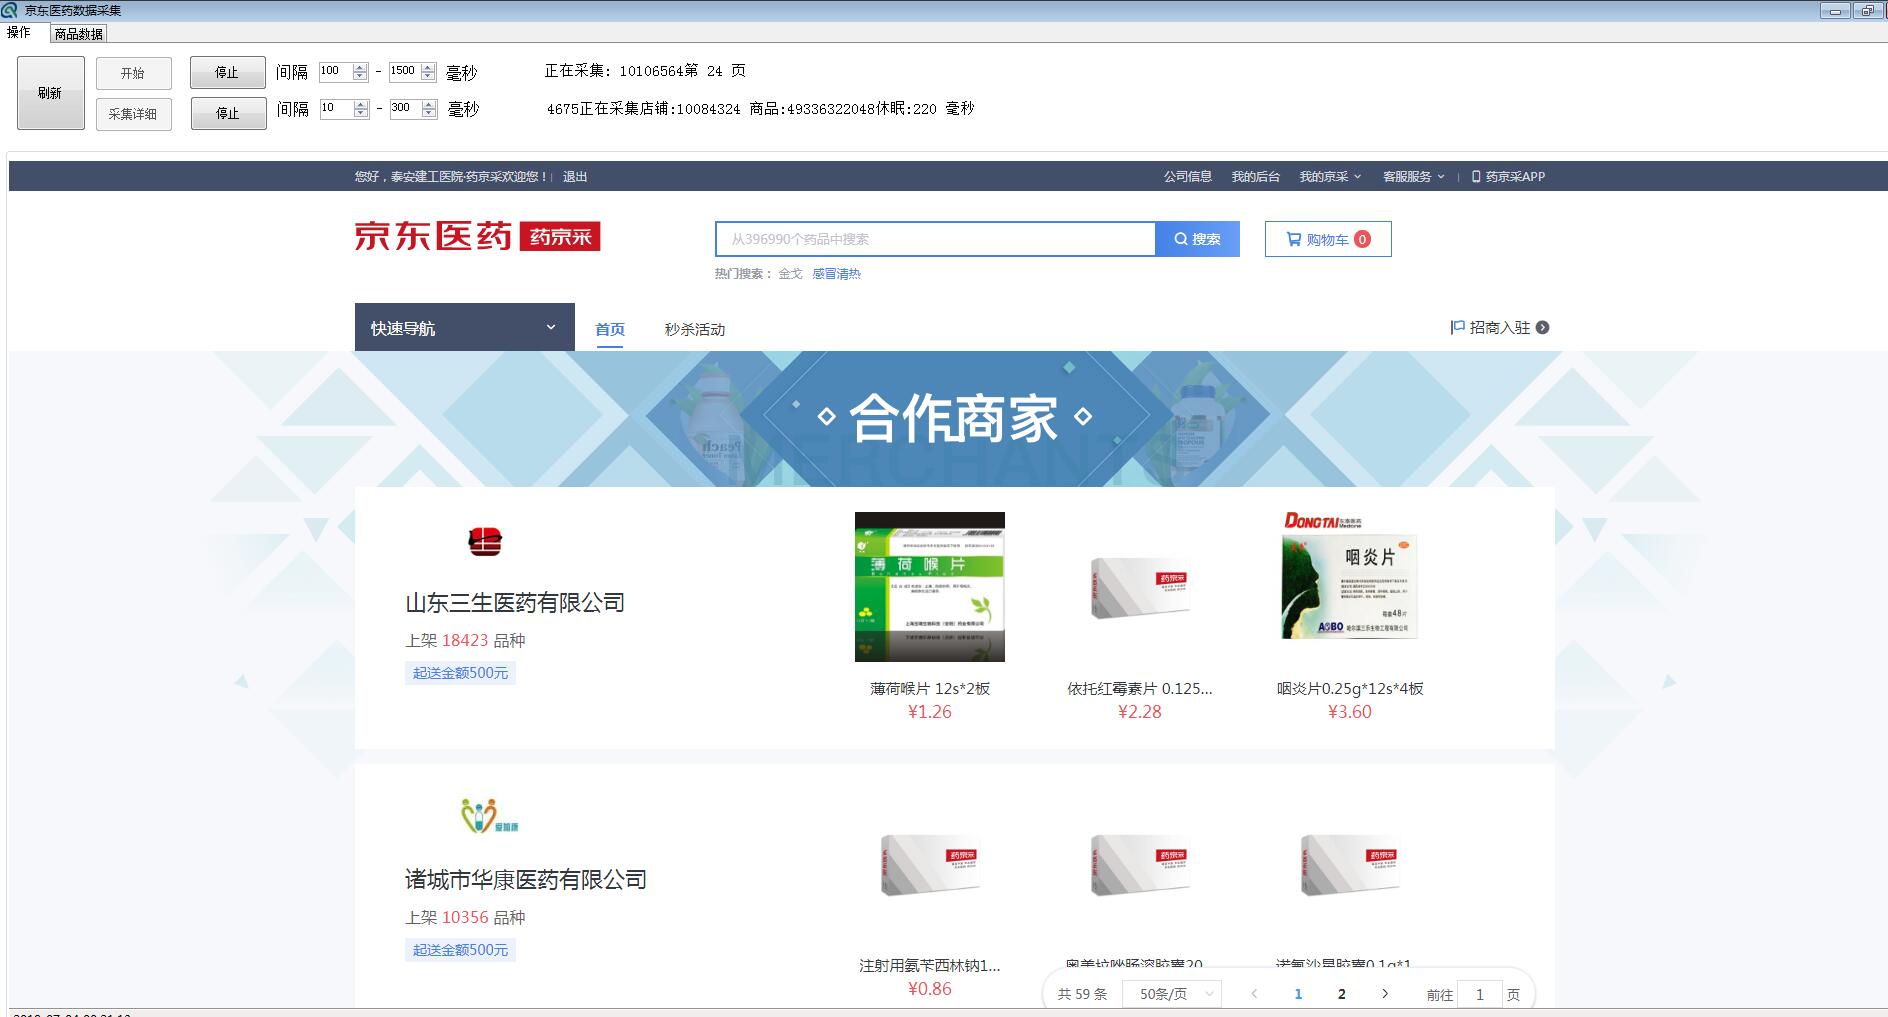Viewport: 1888px width, 1017px height.
Task: Click product title 注射用氨苄西林钠1...
Action: tap(930, 965)
